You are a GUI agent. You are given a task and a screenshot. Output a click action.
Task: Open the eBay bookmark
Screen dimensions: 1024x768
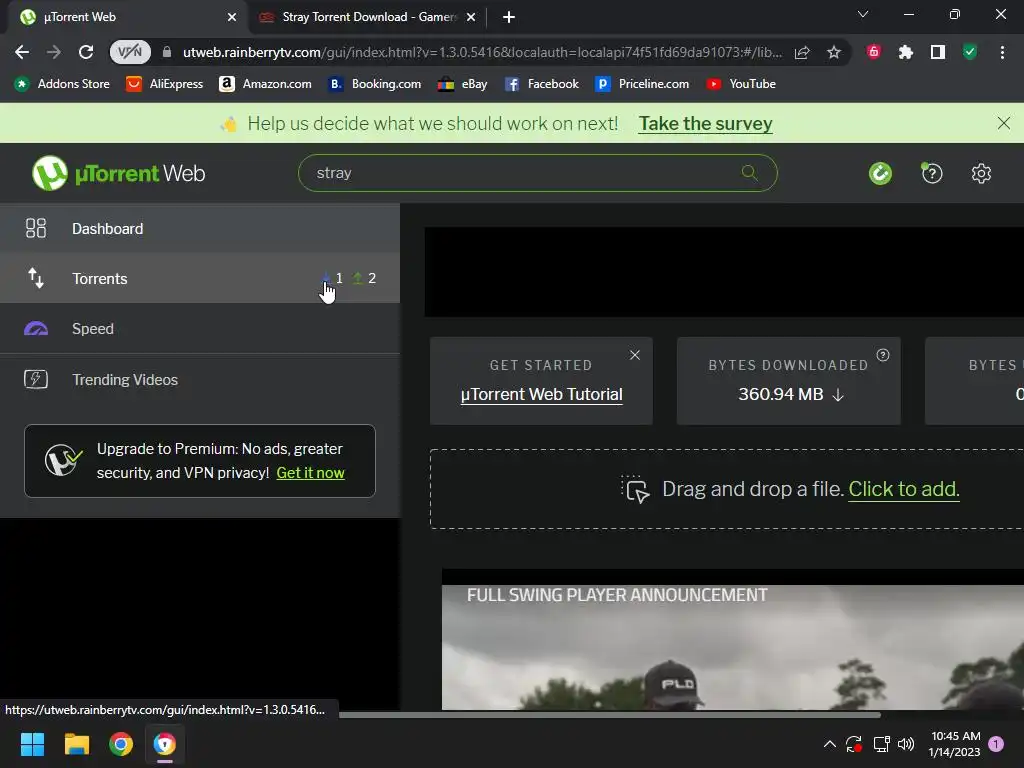pos(462,84)
